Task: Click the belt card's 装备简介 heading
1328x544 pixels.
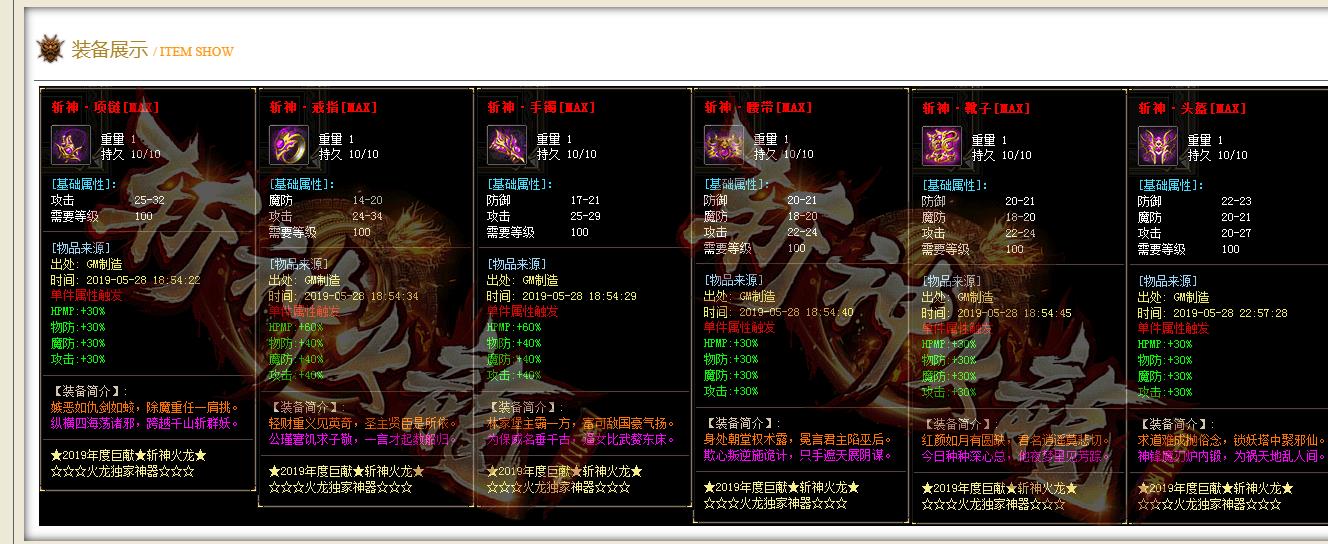Action: pos(741,423)
